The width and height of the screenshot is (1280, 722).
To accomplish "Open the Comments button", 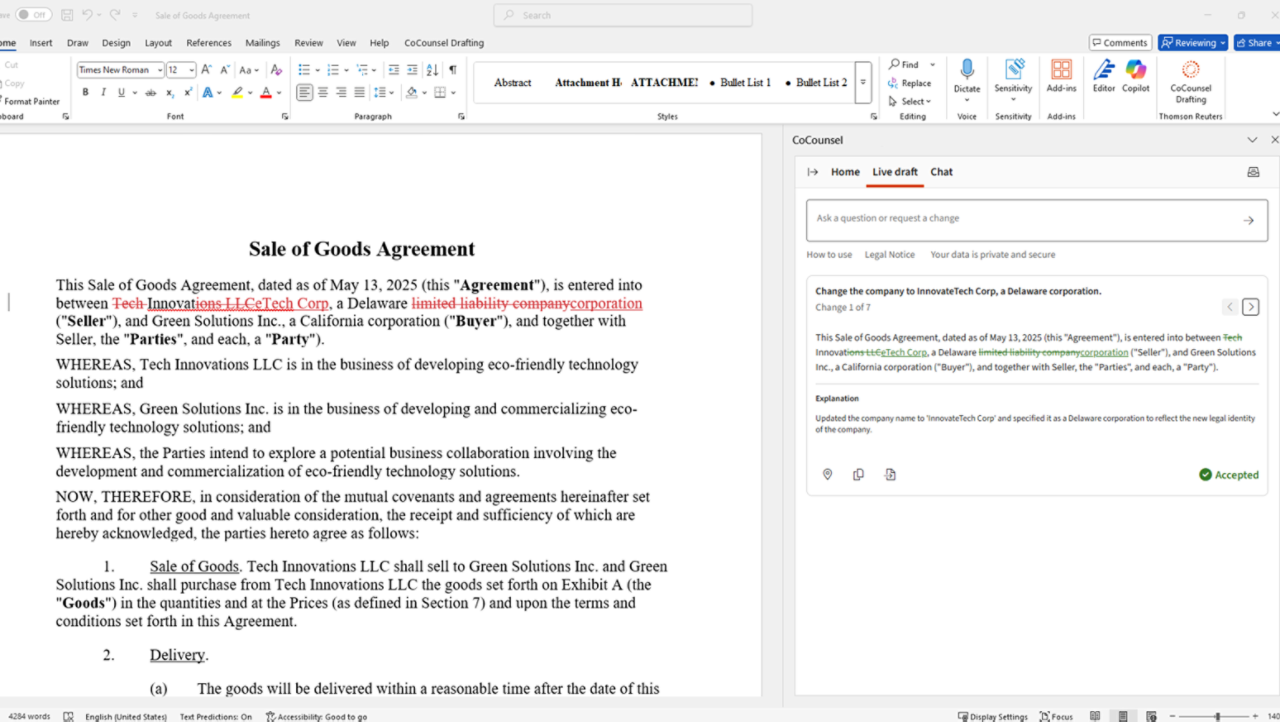I will click(1119, 43).
